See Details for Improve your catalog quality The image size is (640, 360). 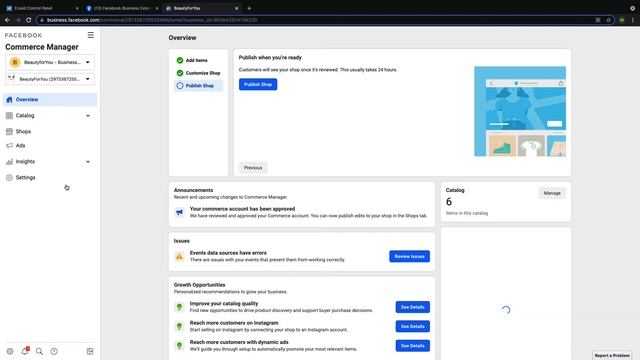coord(413,307)
